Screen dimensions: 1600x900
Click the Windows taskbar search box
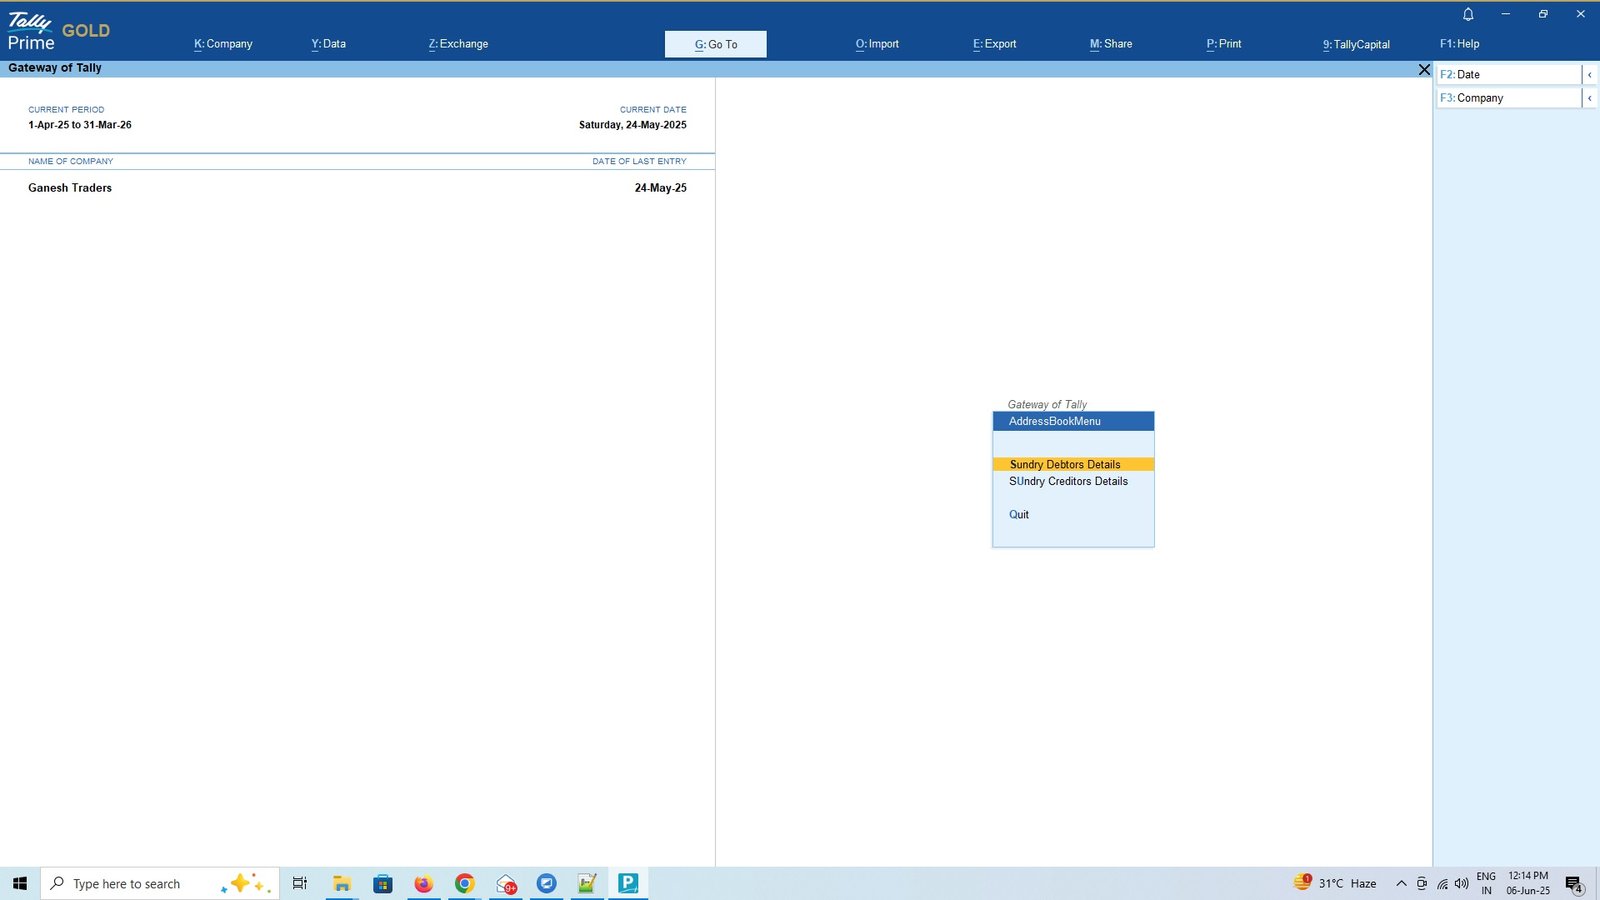159,883
